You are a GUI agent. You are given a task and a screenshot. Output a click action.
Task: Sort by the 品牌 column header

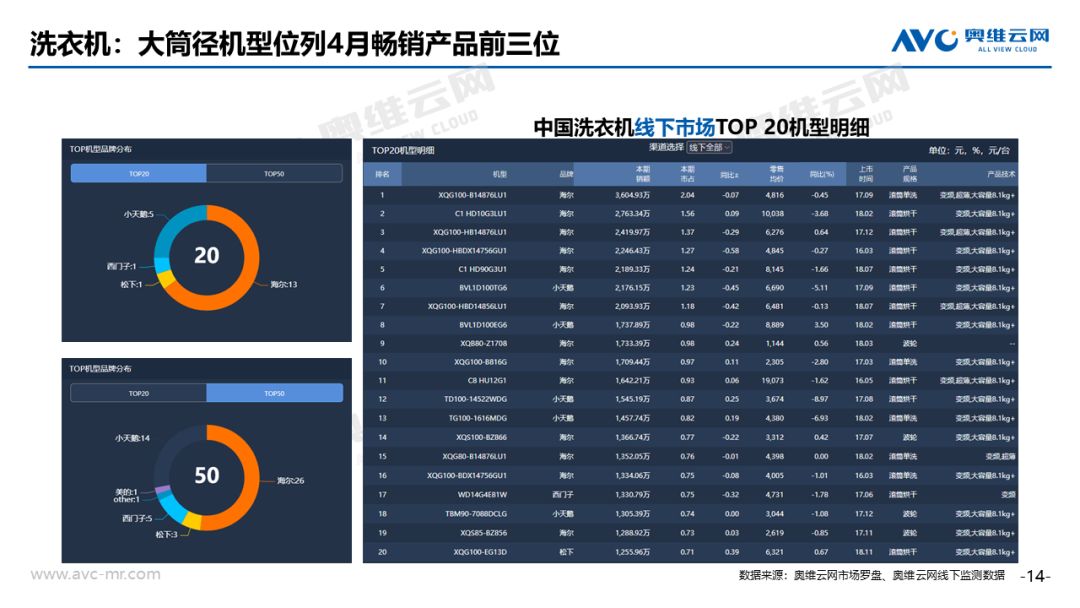(566, 174)
